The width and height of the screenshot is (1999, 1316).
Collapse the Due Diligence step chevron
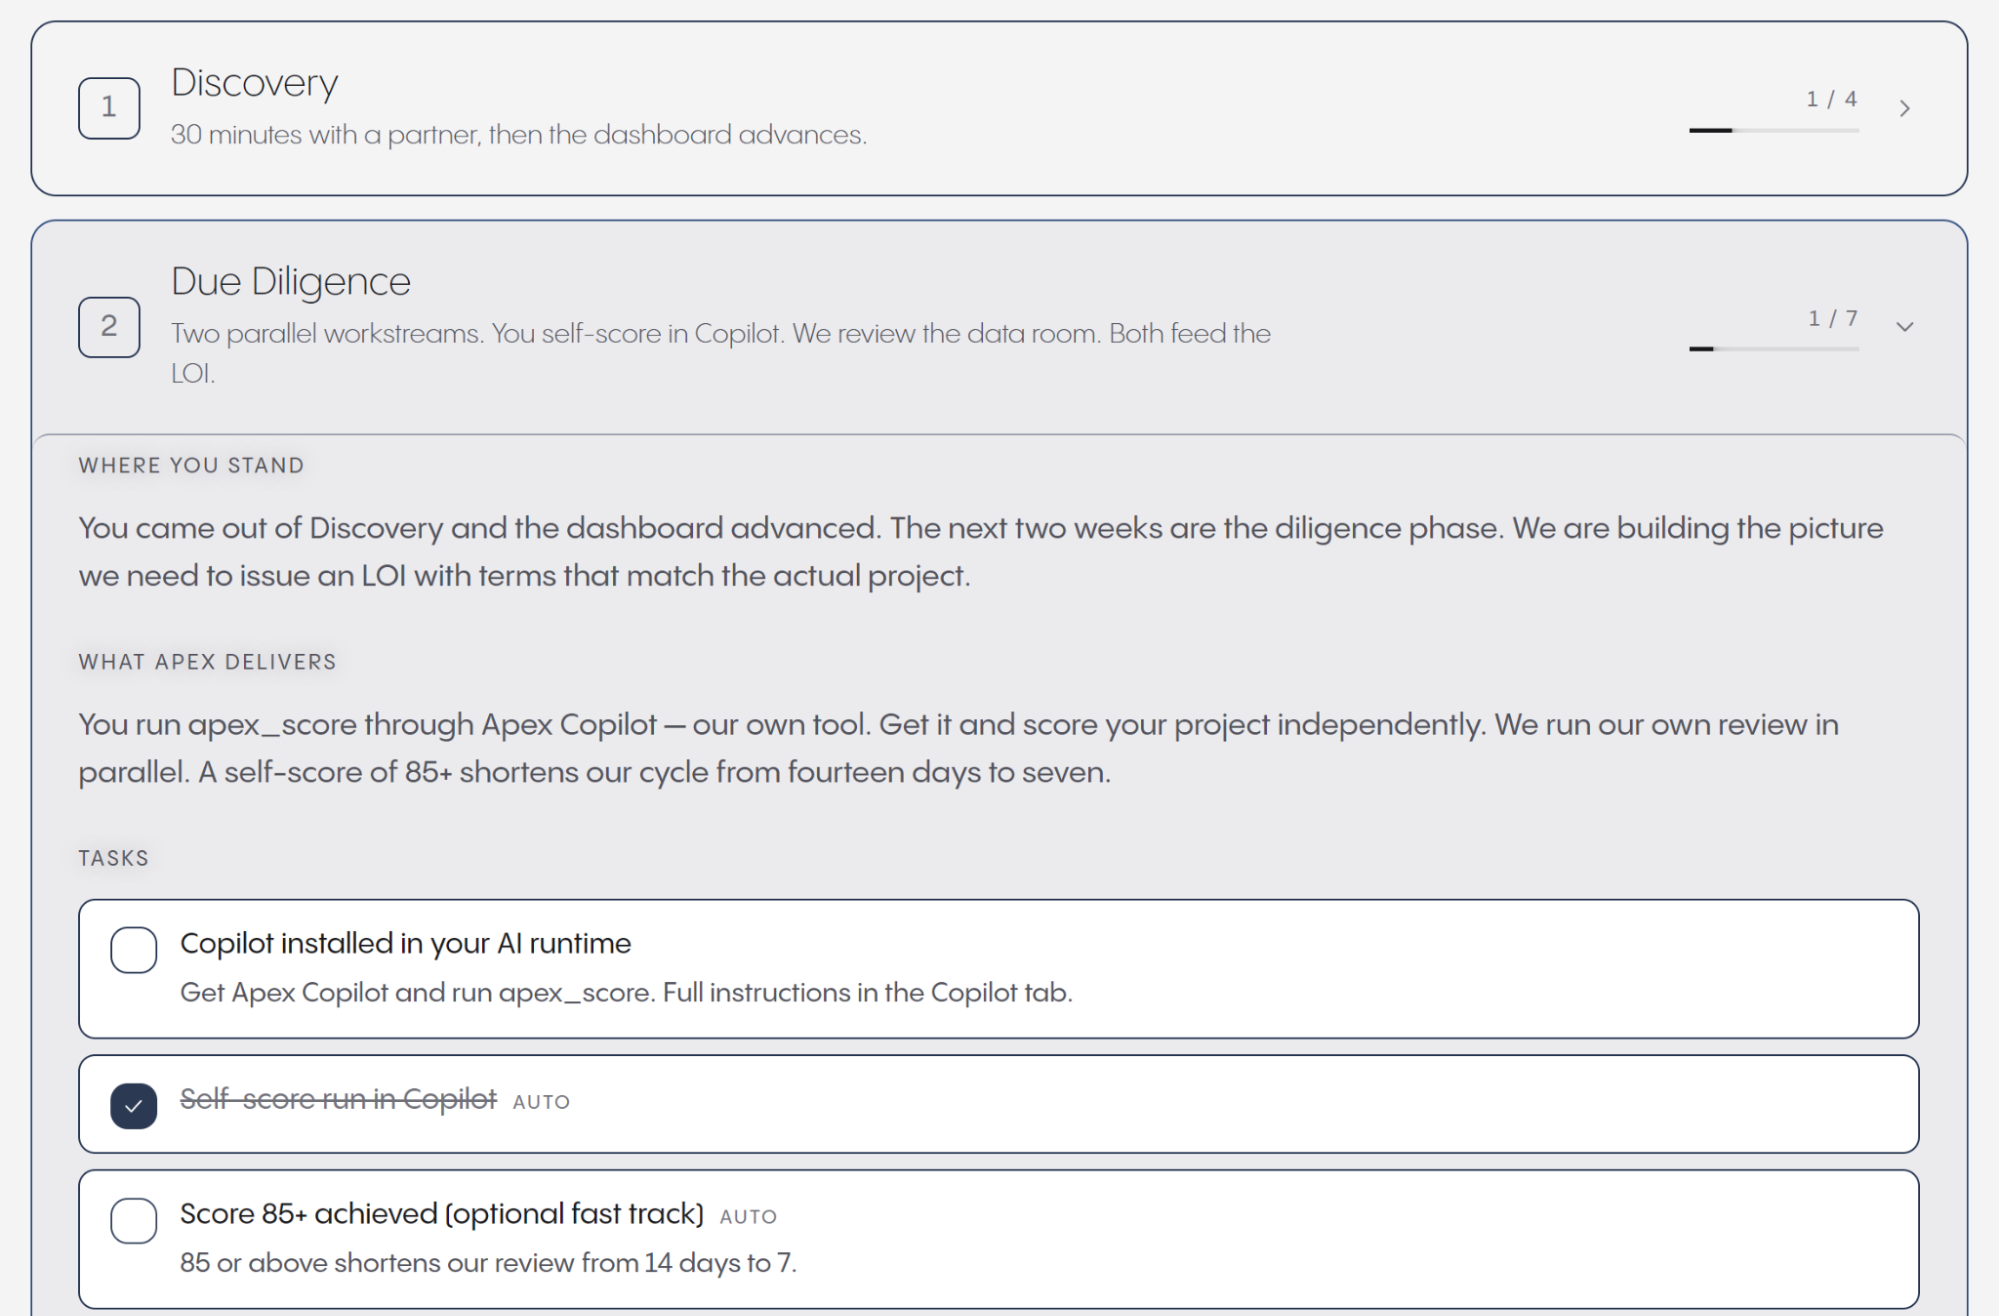(x=1904, y=327)
